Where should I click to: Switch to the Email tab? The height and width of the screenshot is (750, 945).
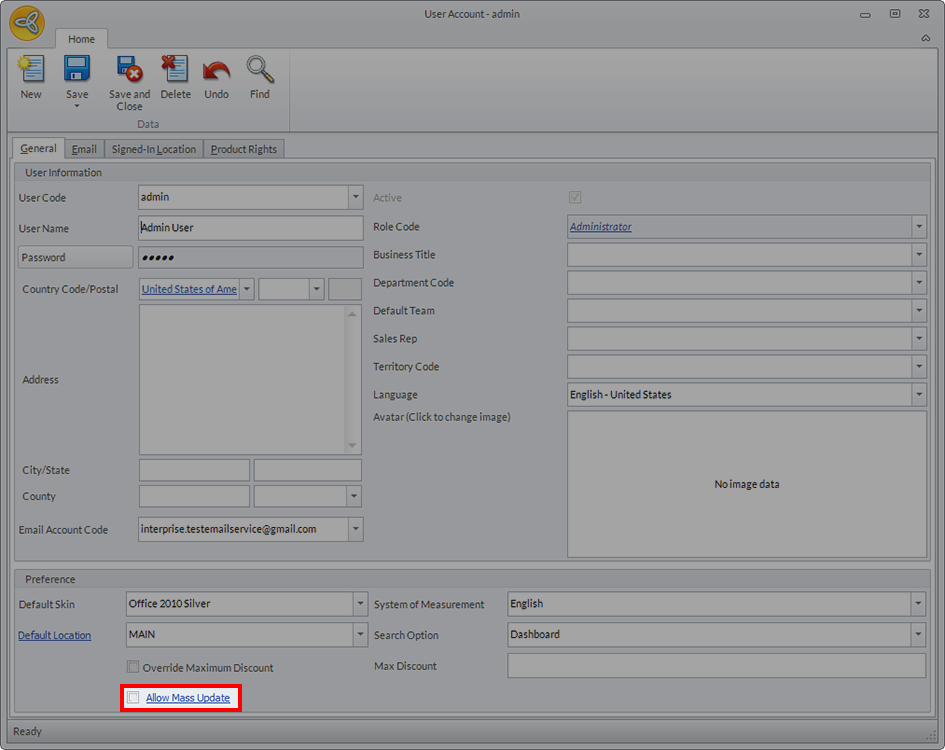point(84,149)
